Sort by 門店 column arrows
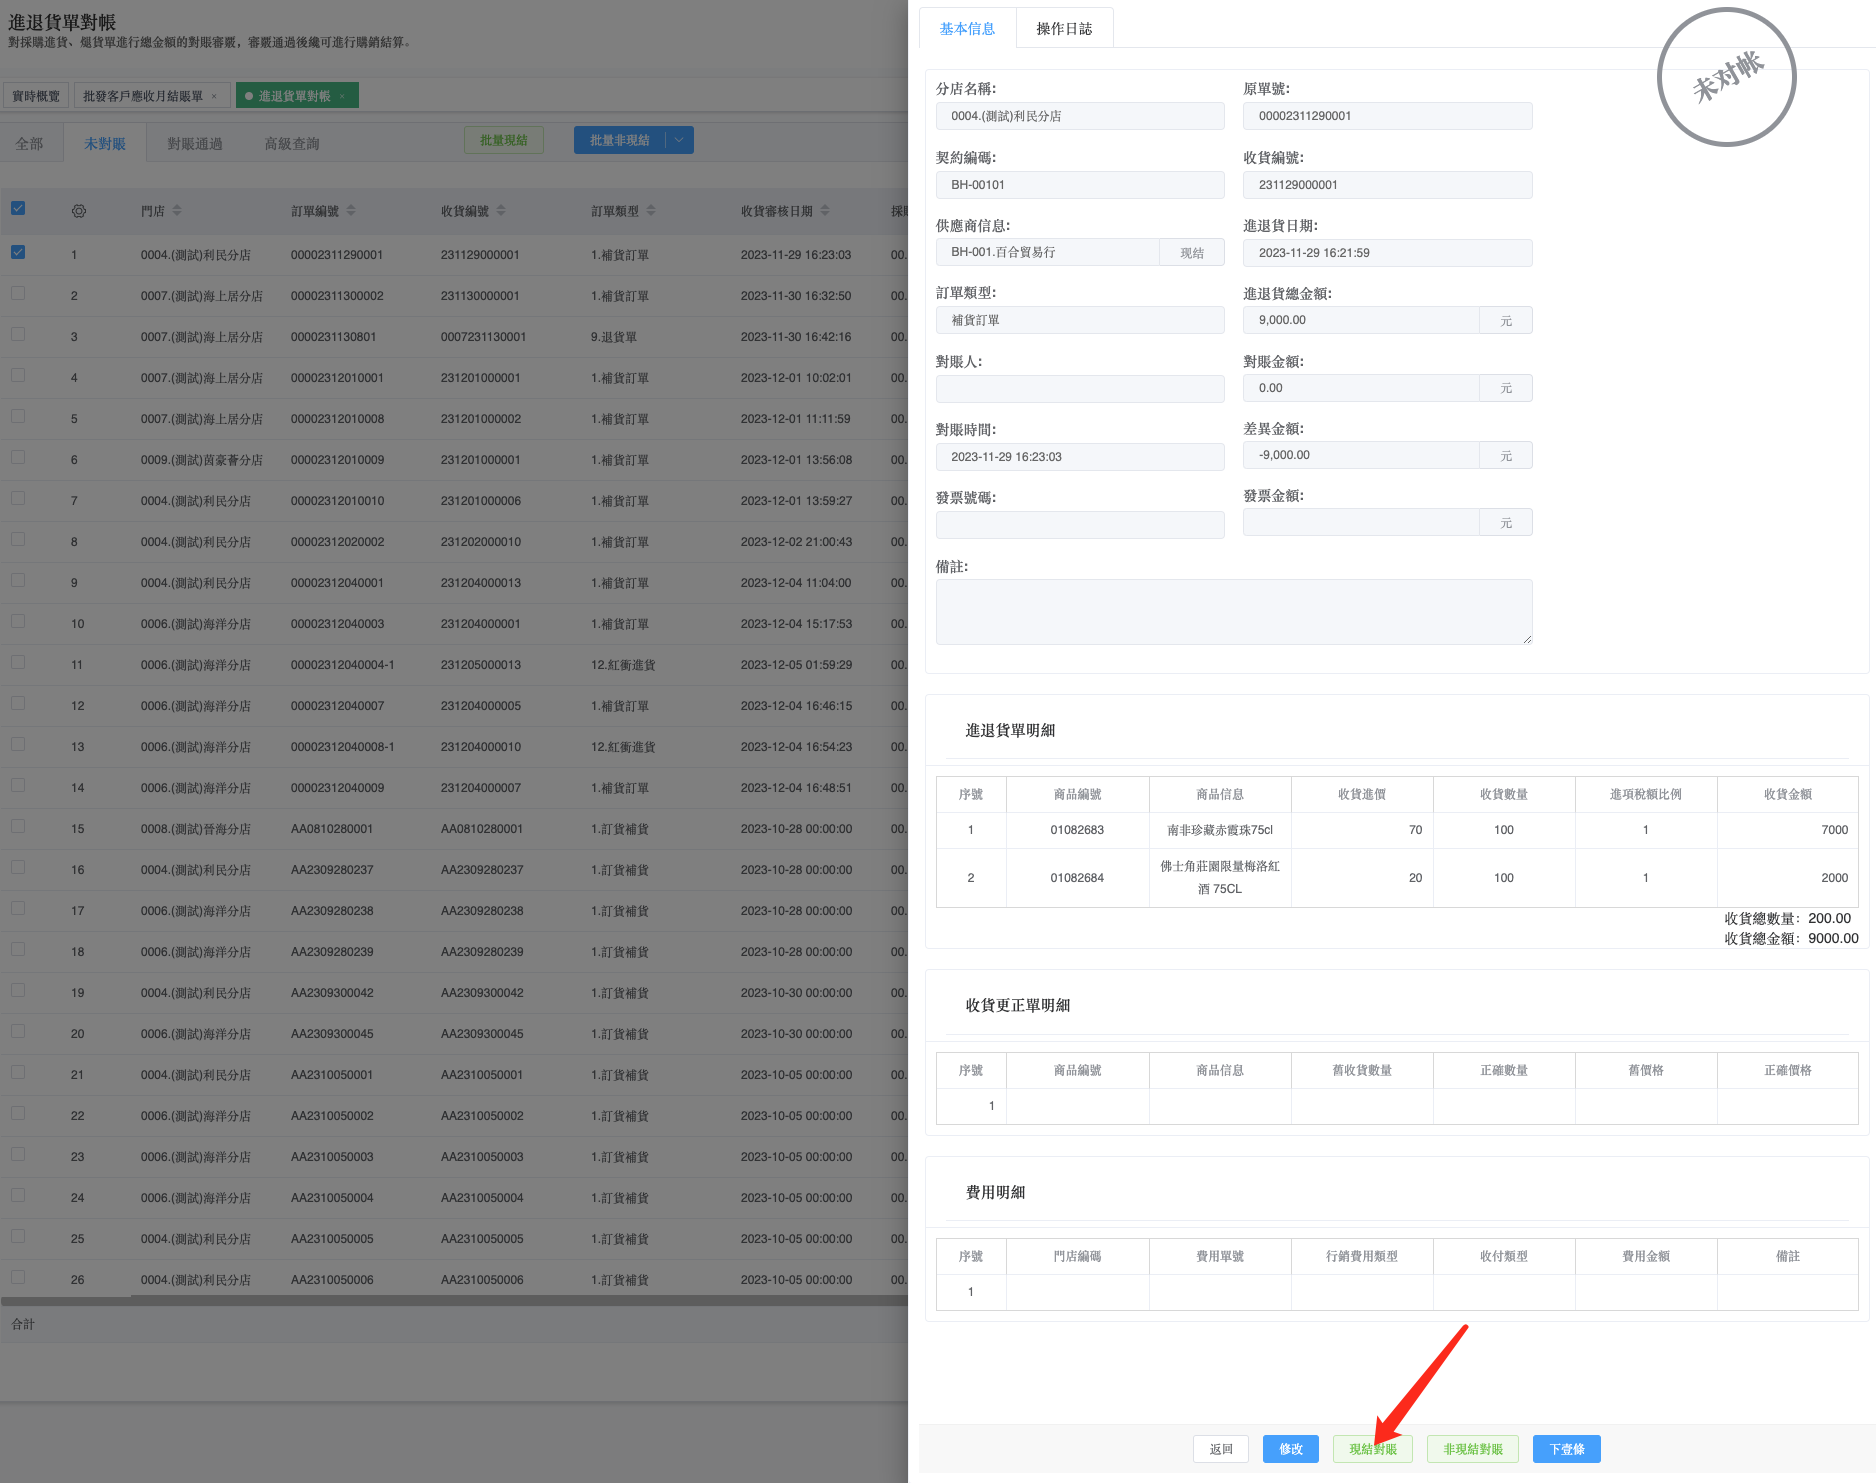1876x1483 pixels. pyautogui.click(x=177, y=211)
